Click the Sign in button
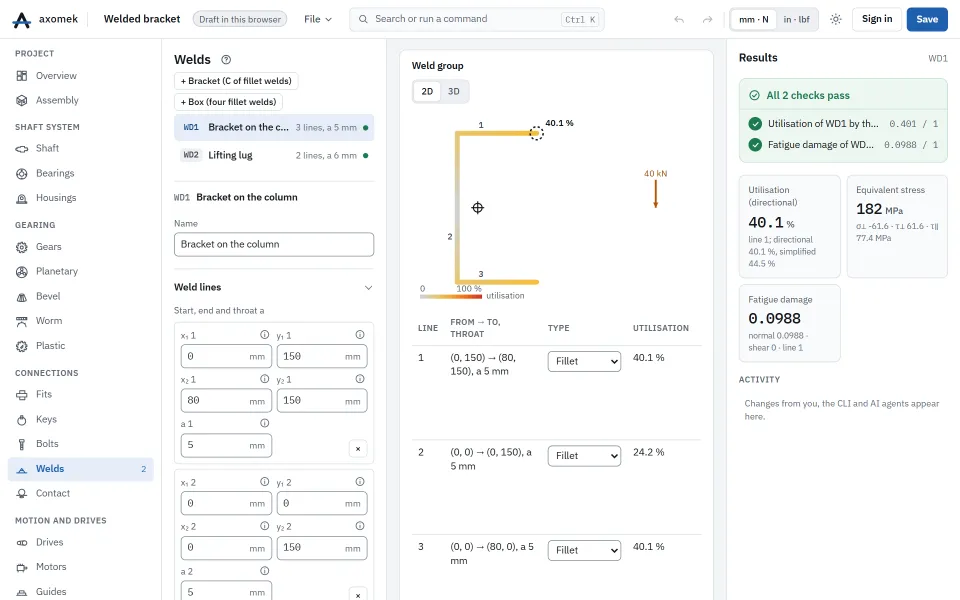Image resolution: width=960 pixels, height=600 pixels. point(877,20)
